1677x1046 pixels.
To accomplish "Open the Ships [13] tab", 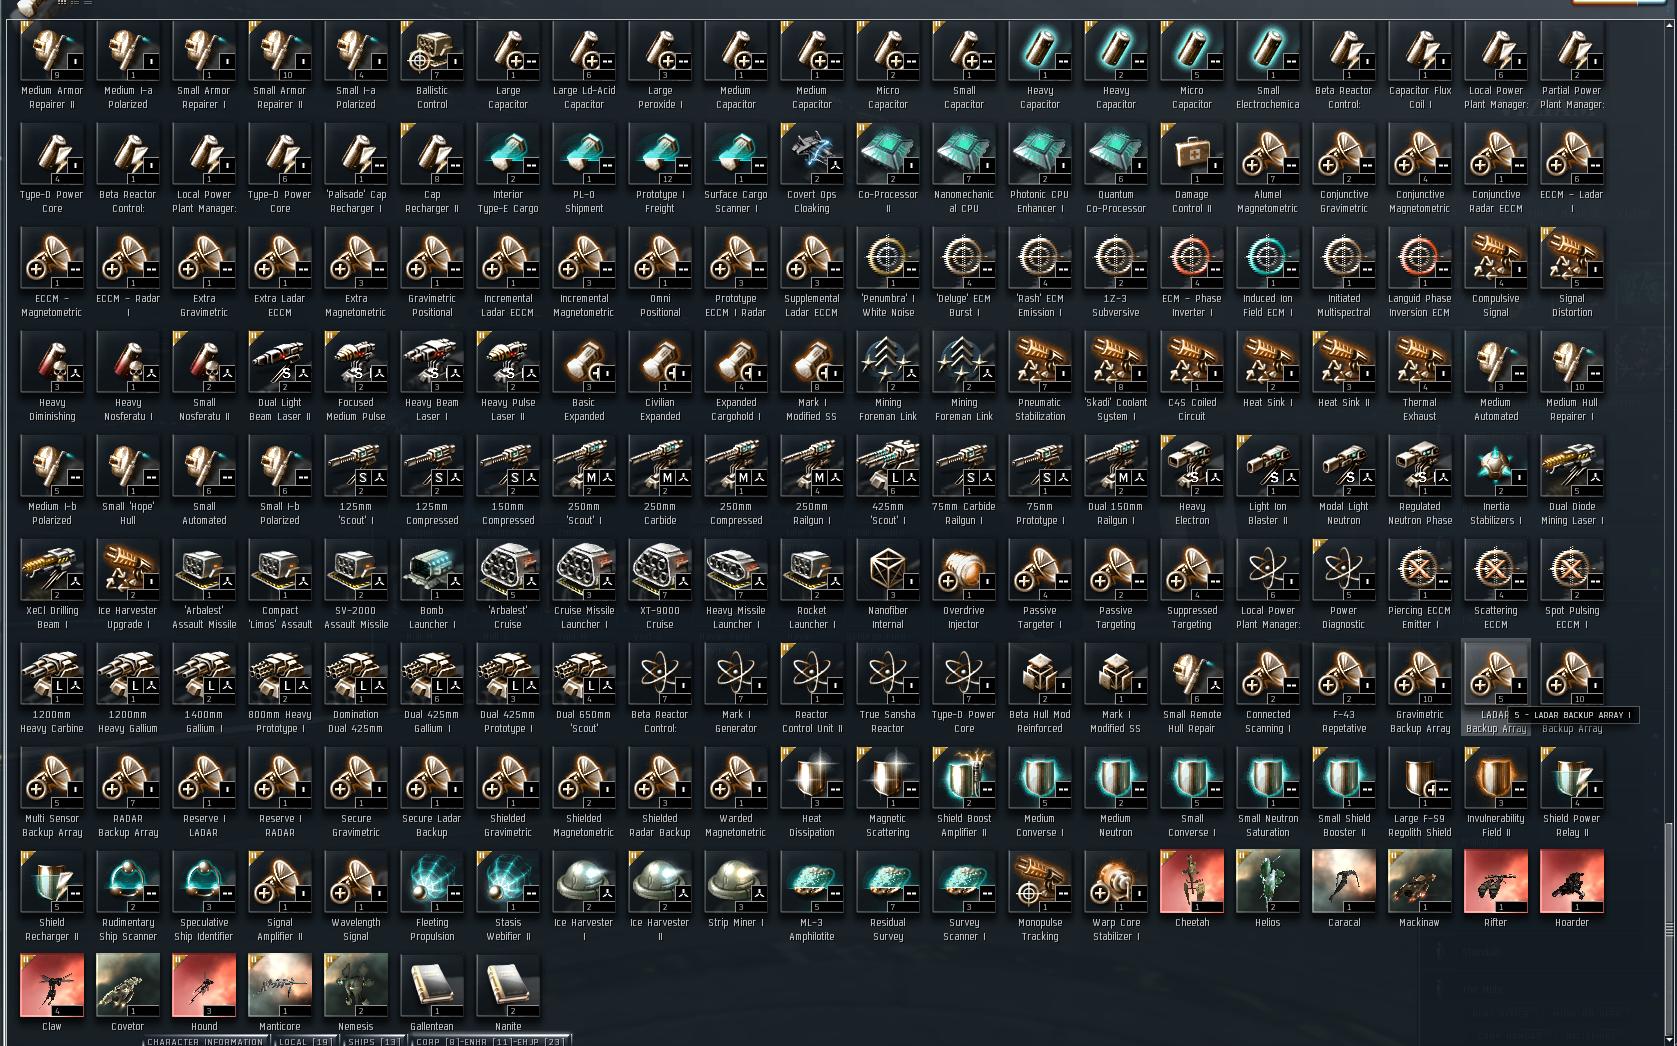I will pos(374,1041).
